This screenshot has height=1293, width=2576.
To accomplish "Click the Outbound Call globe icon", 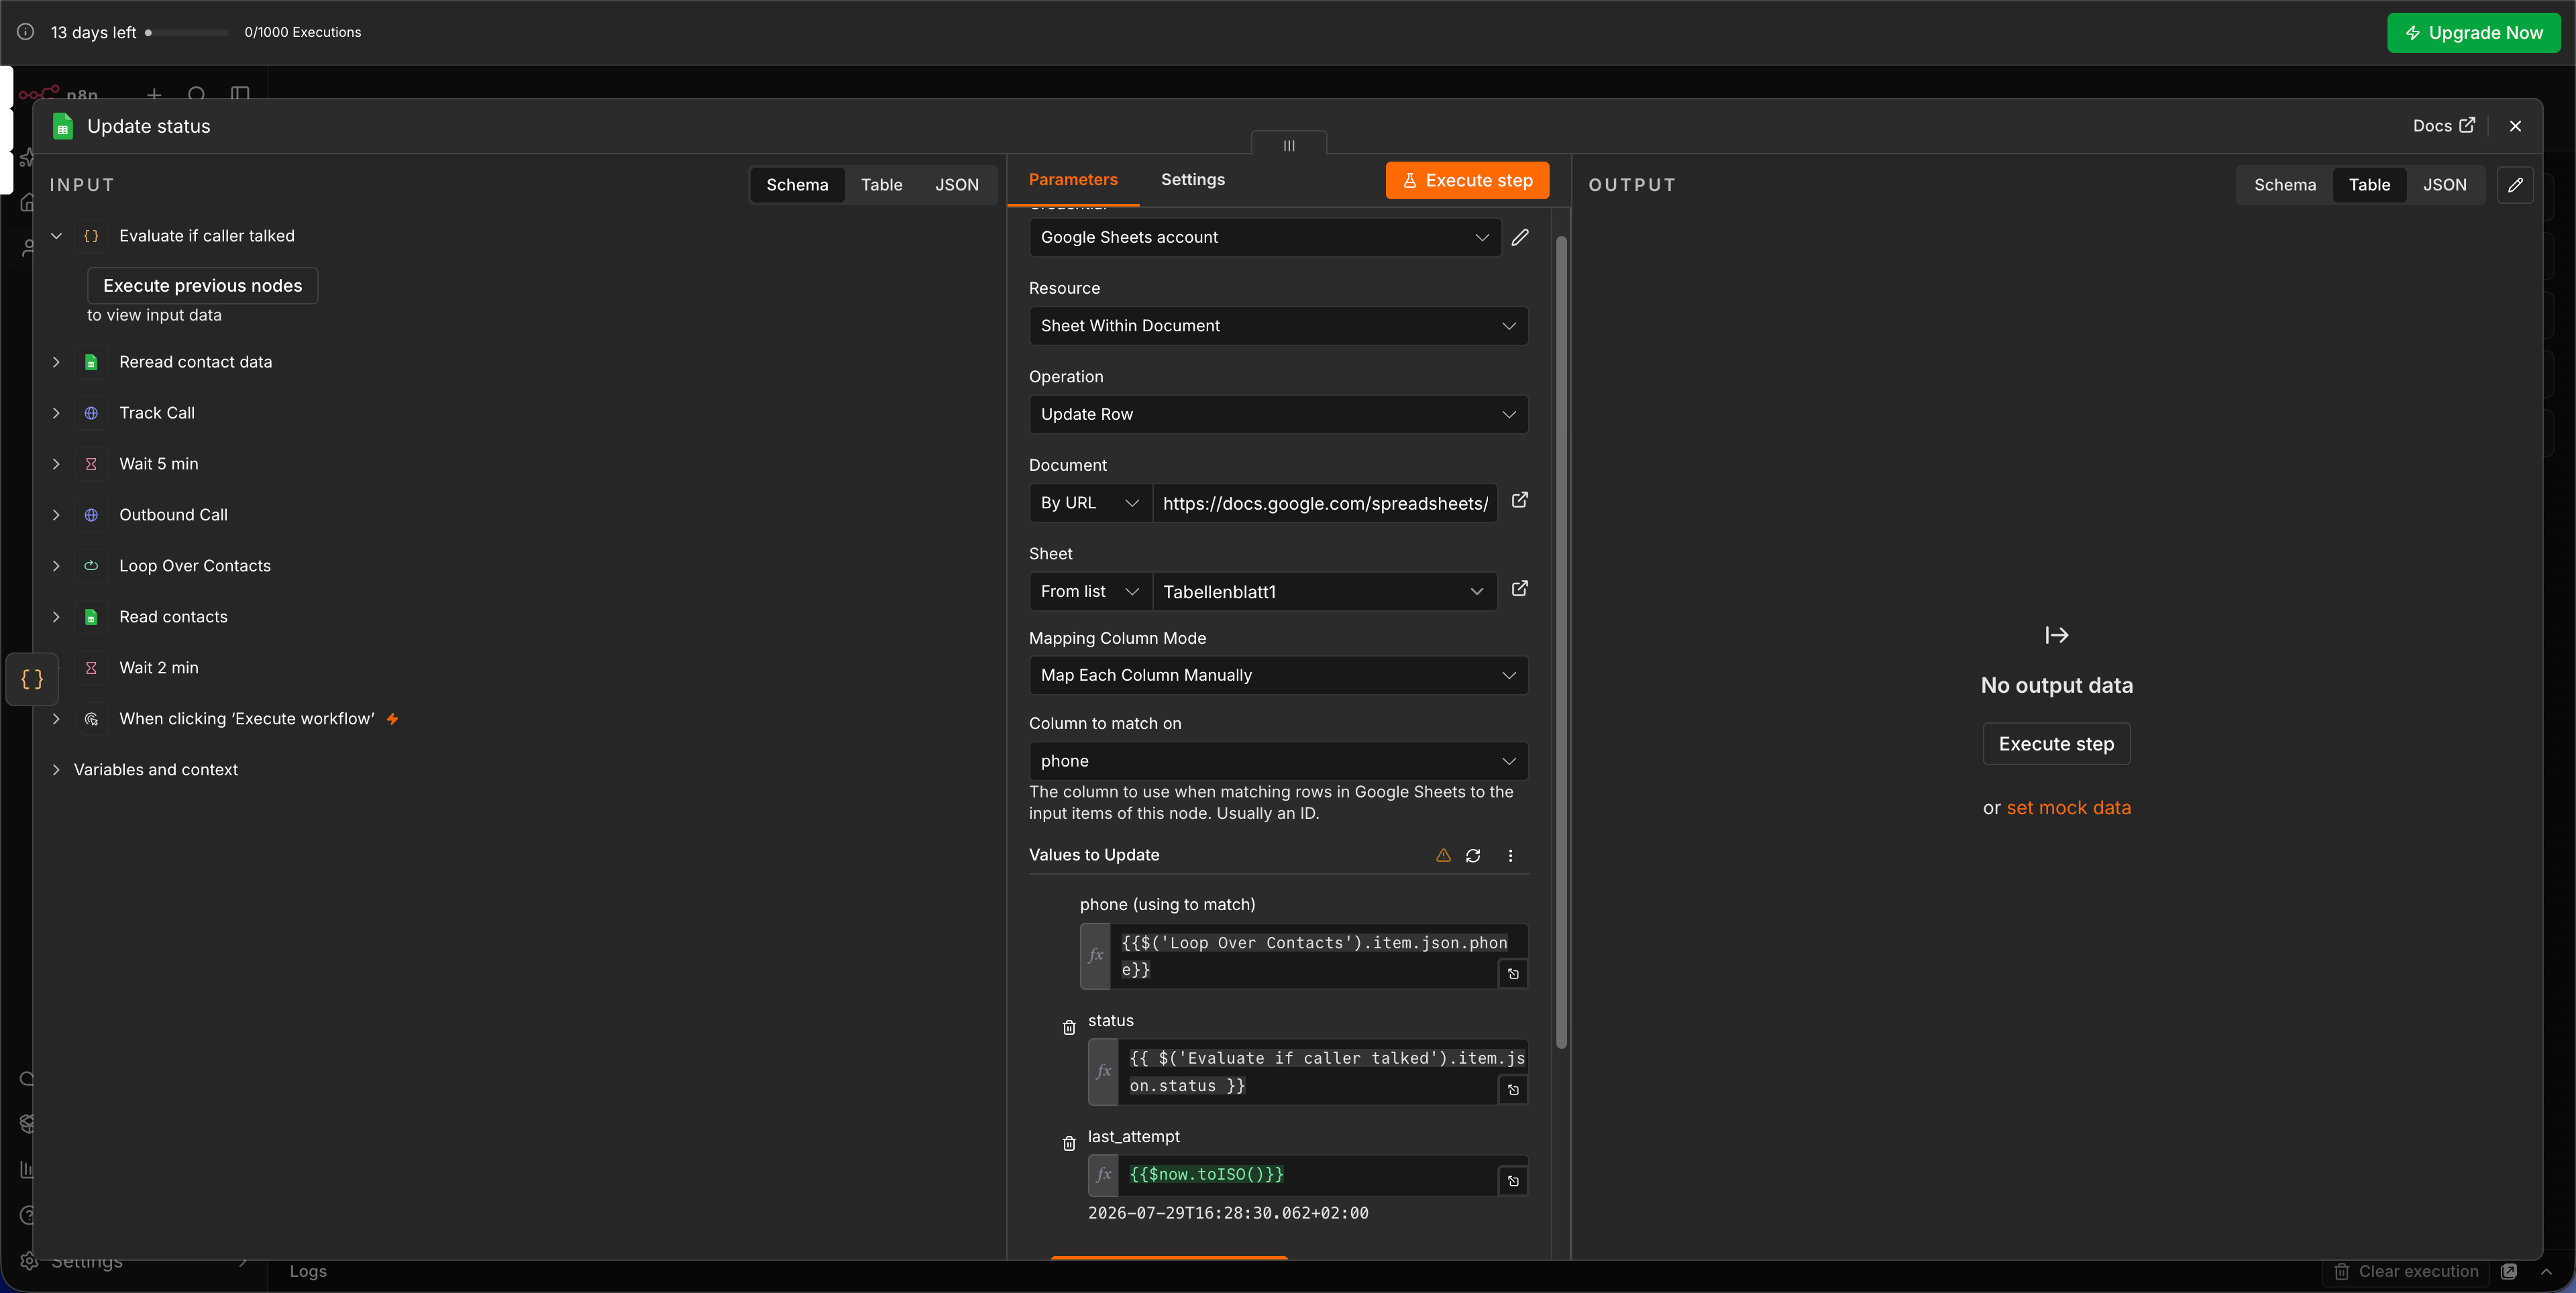I will (x=91, y=515).
